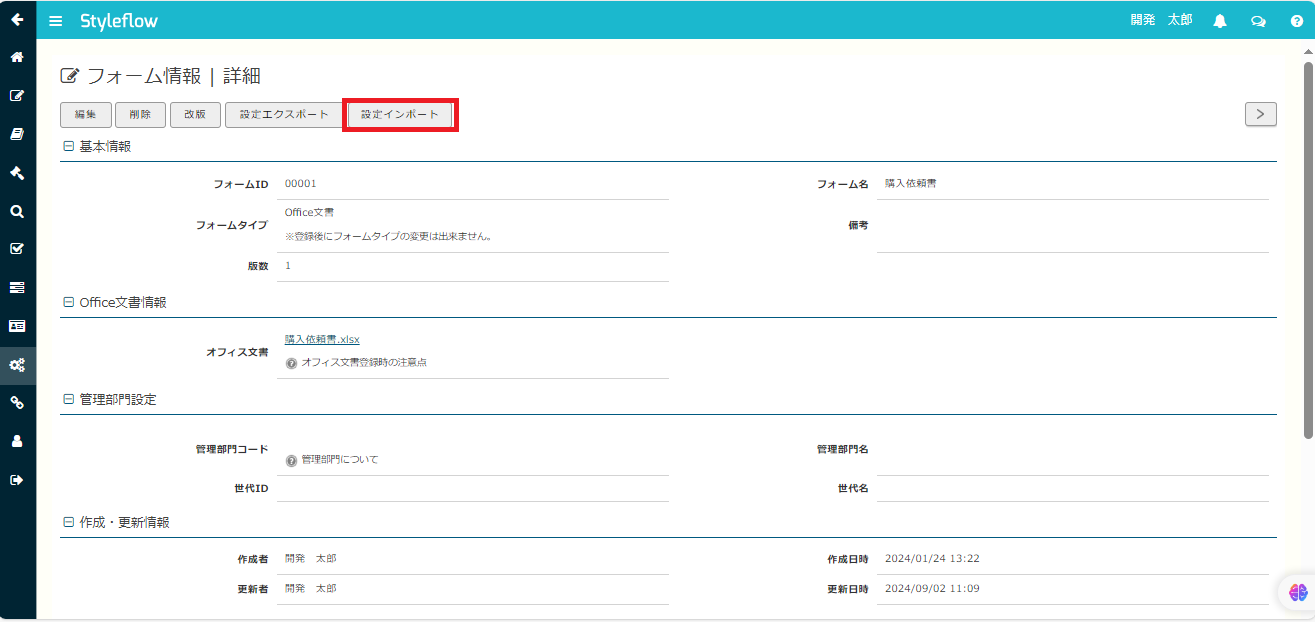Open notifications bell in header

coord(1220,21)
